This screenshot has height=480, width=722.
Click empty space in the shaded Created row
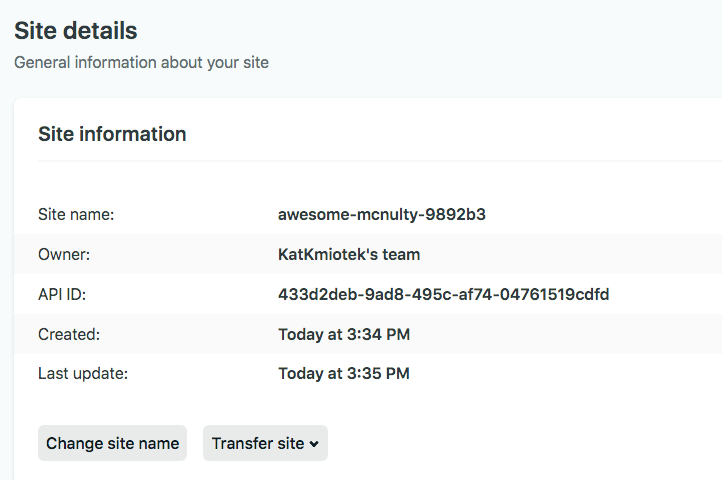tap(566, 334)
